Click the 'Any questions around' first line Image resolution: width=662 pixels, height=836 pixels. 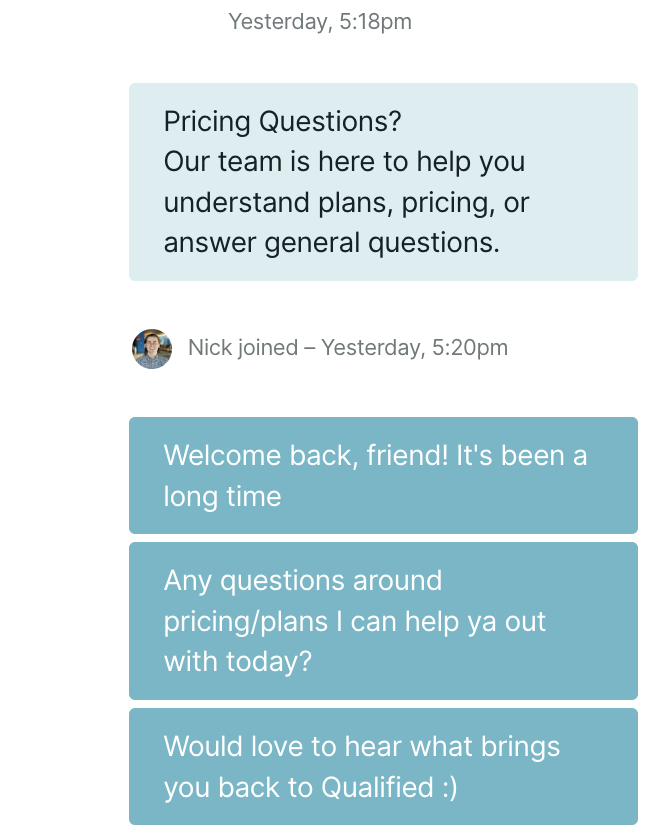pyautogui.click(x=303, y=581)
